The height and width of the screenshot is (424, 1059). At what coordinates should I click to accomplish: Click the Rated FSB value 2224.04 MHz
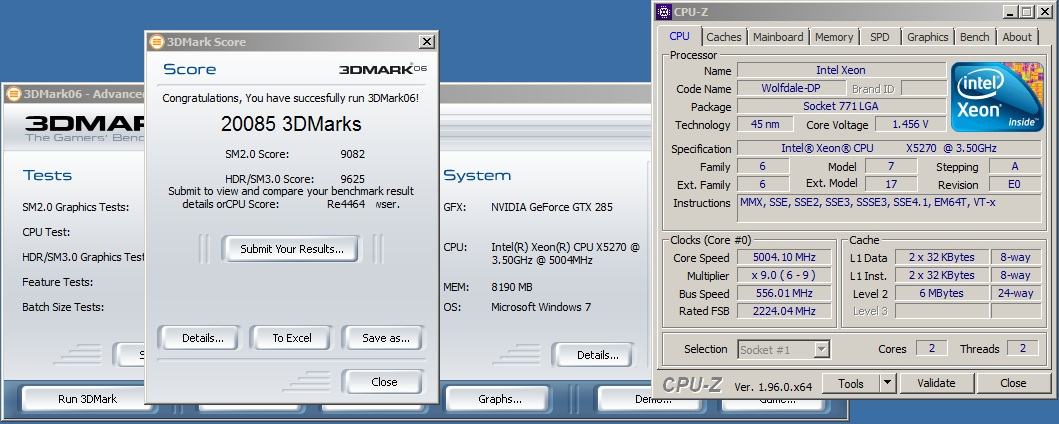[784, 311]
